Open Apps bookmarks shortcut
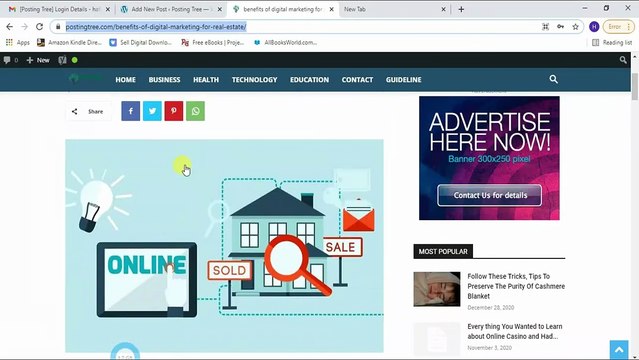This screenshot has width=639, height=360. pyautogui.click(x=18, y=42)
